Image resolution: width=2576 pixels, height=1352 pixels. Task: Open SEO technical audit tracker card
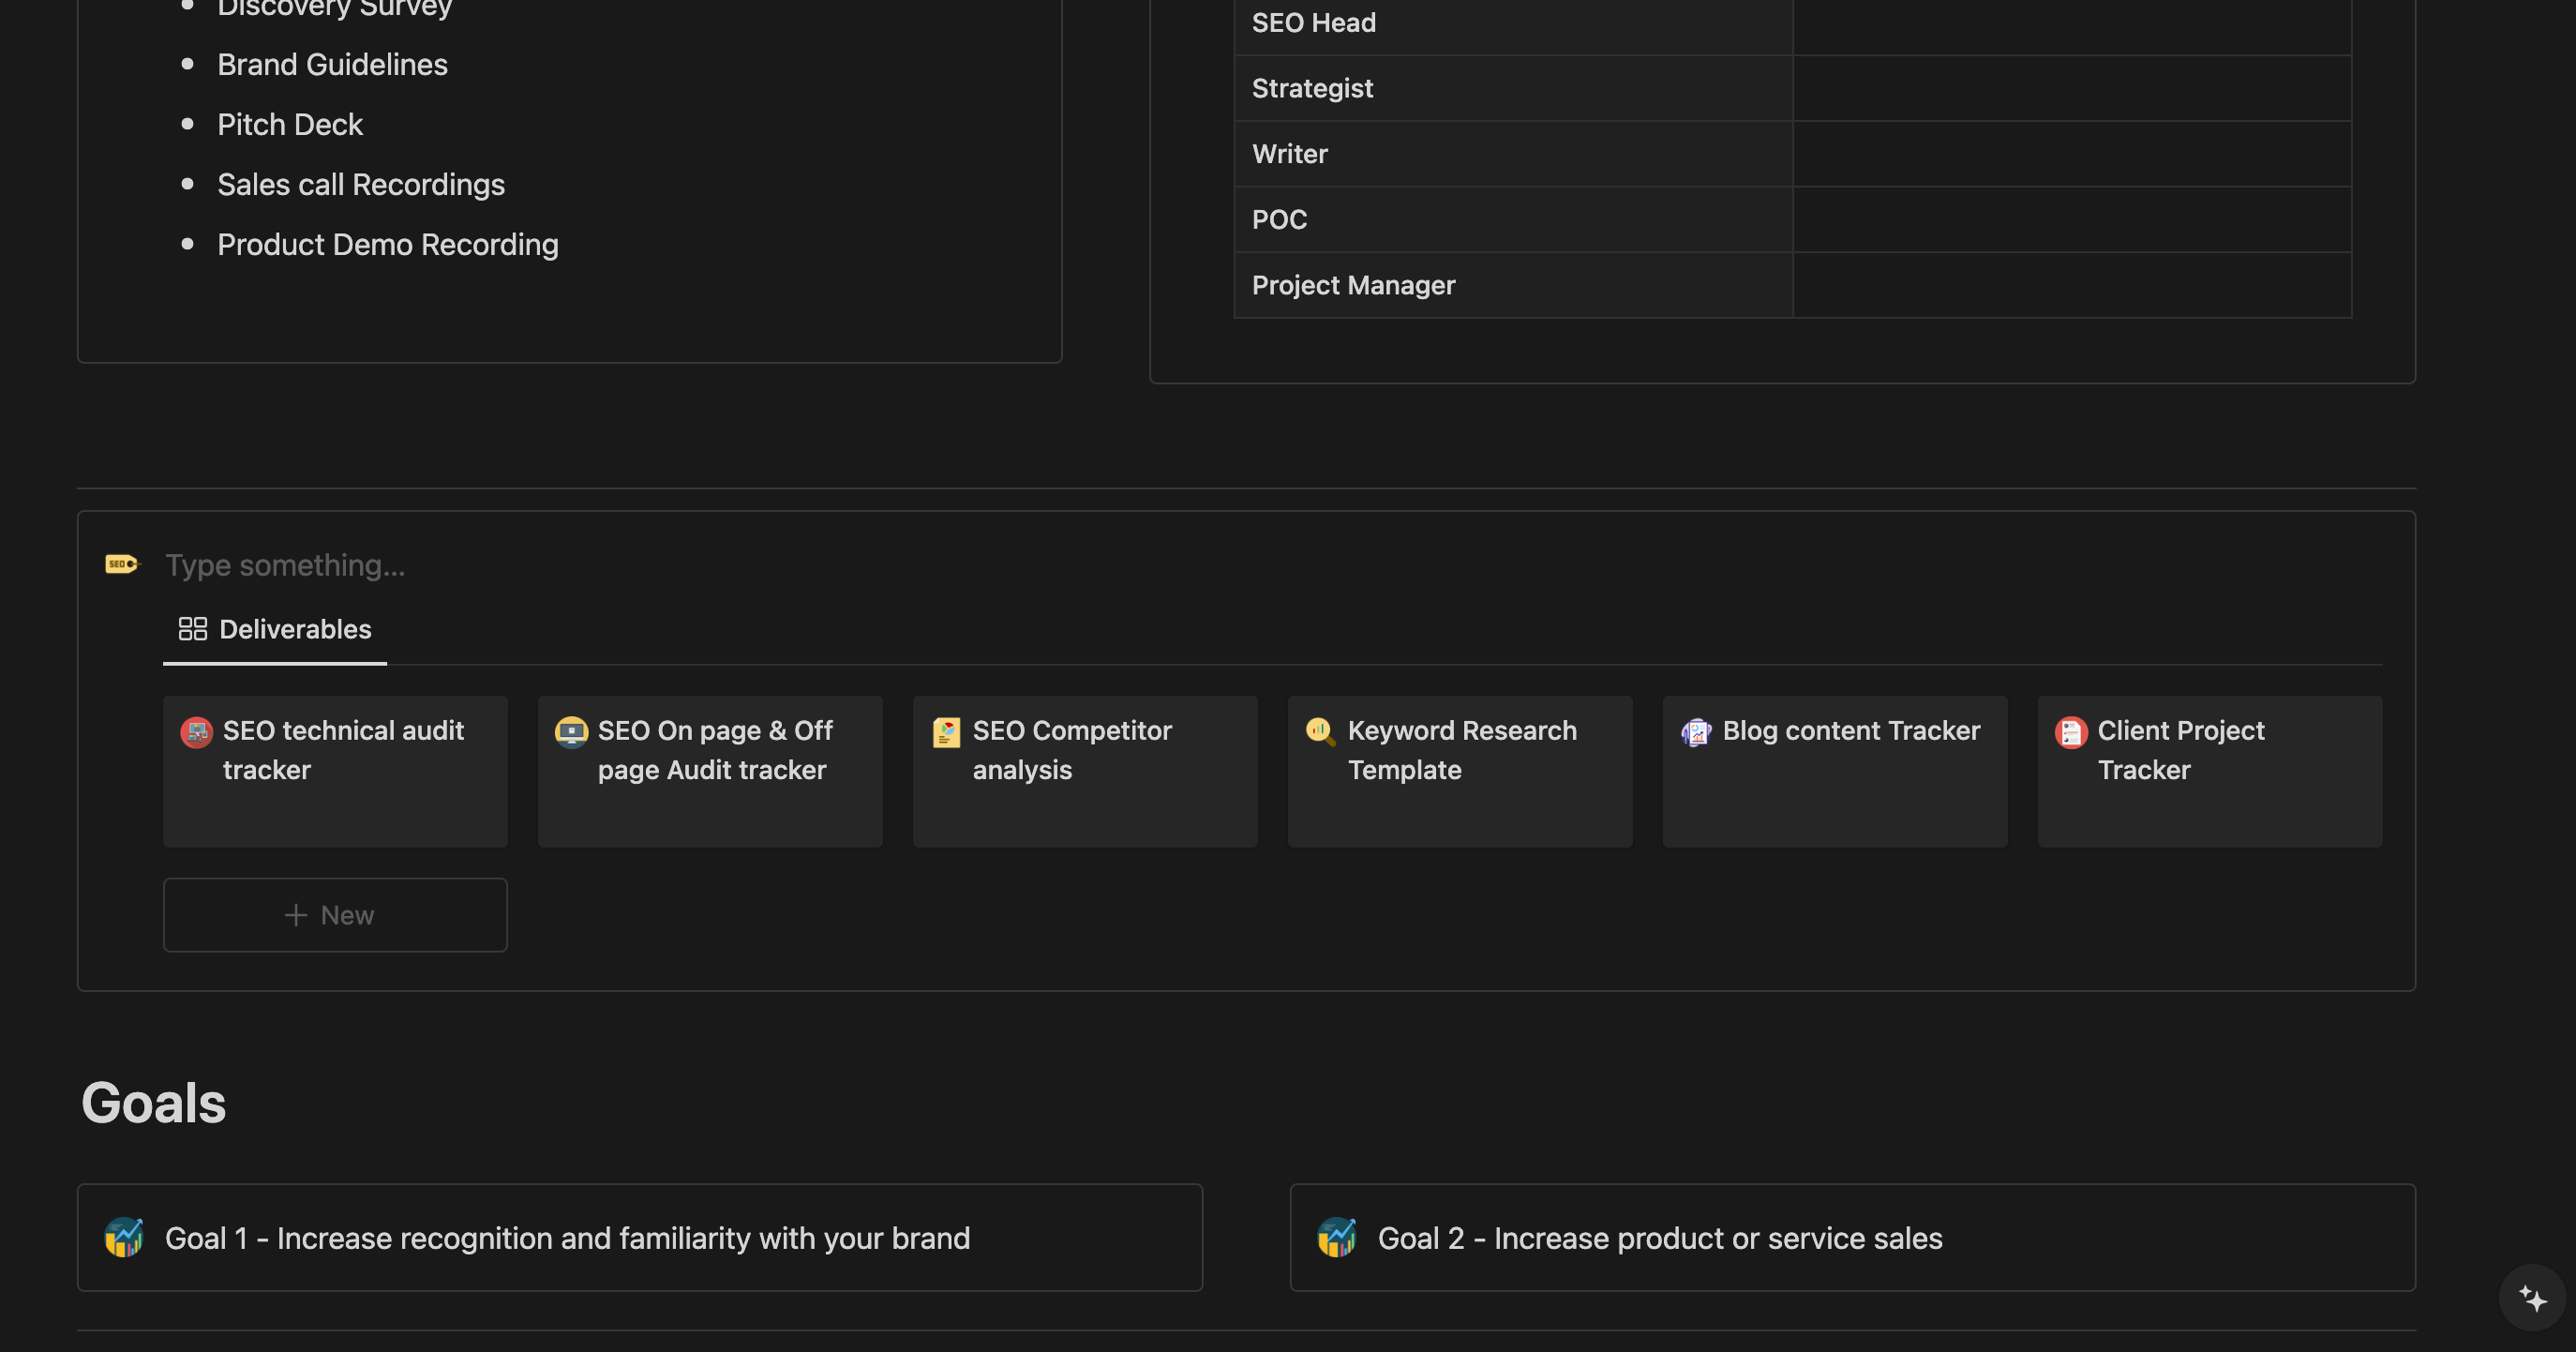(335, 771)
